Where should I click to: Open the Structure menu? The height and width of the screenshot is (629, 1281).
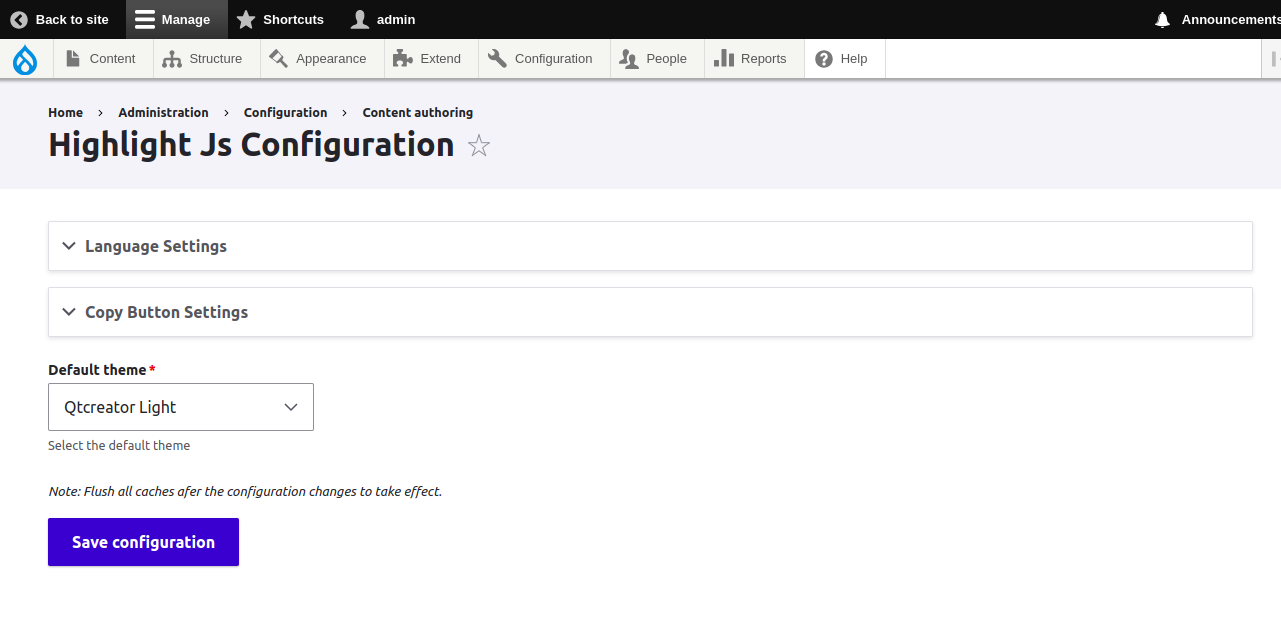pos(207,59)
